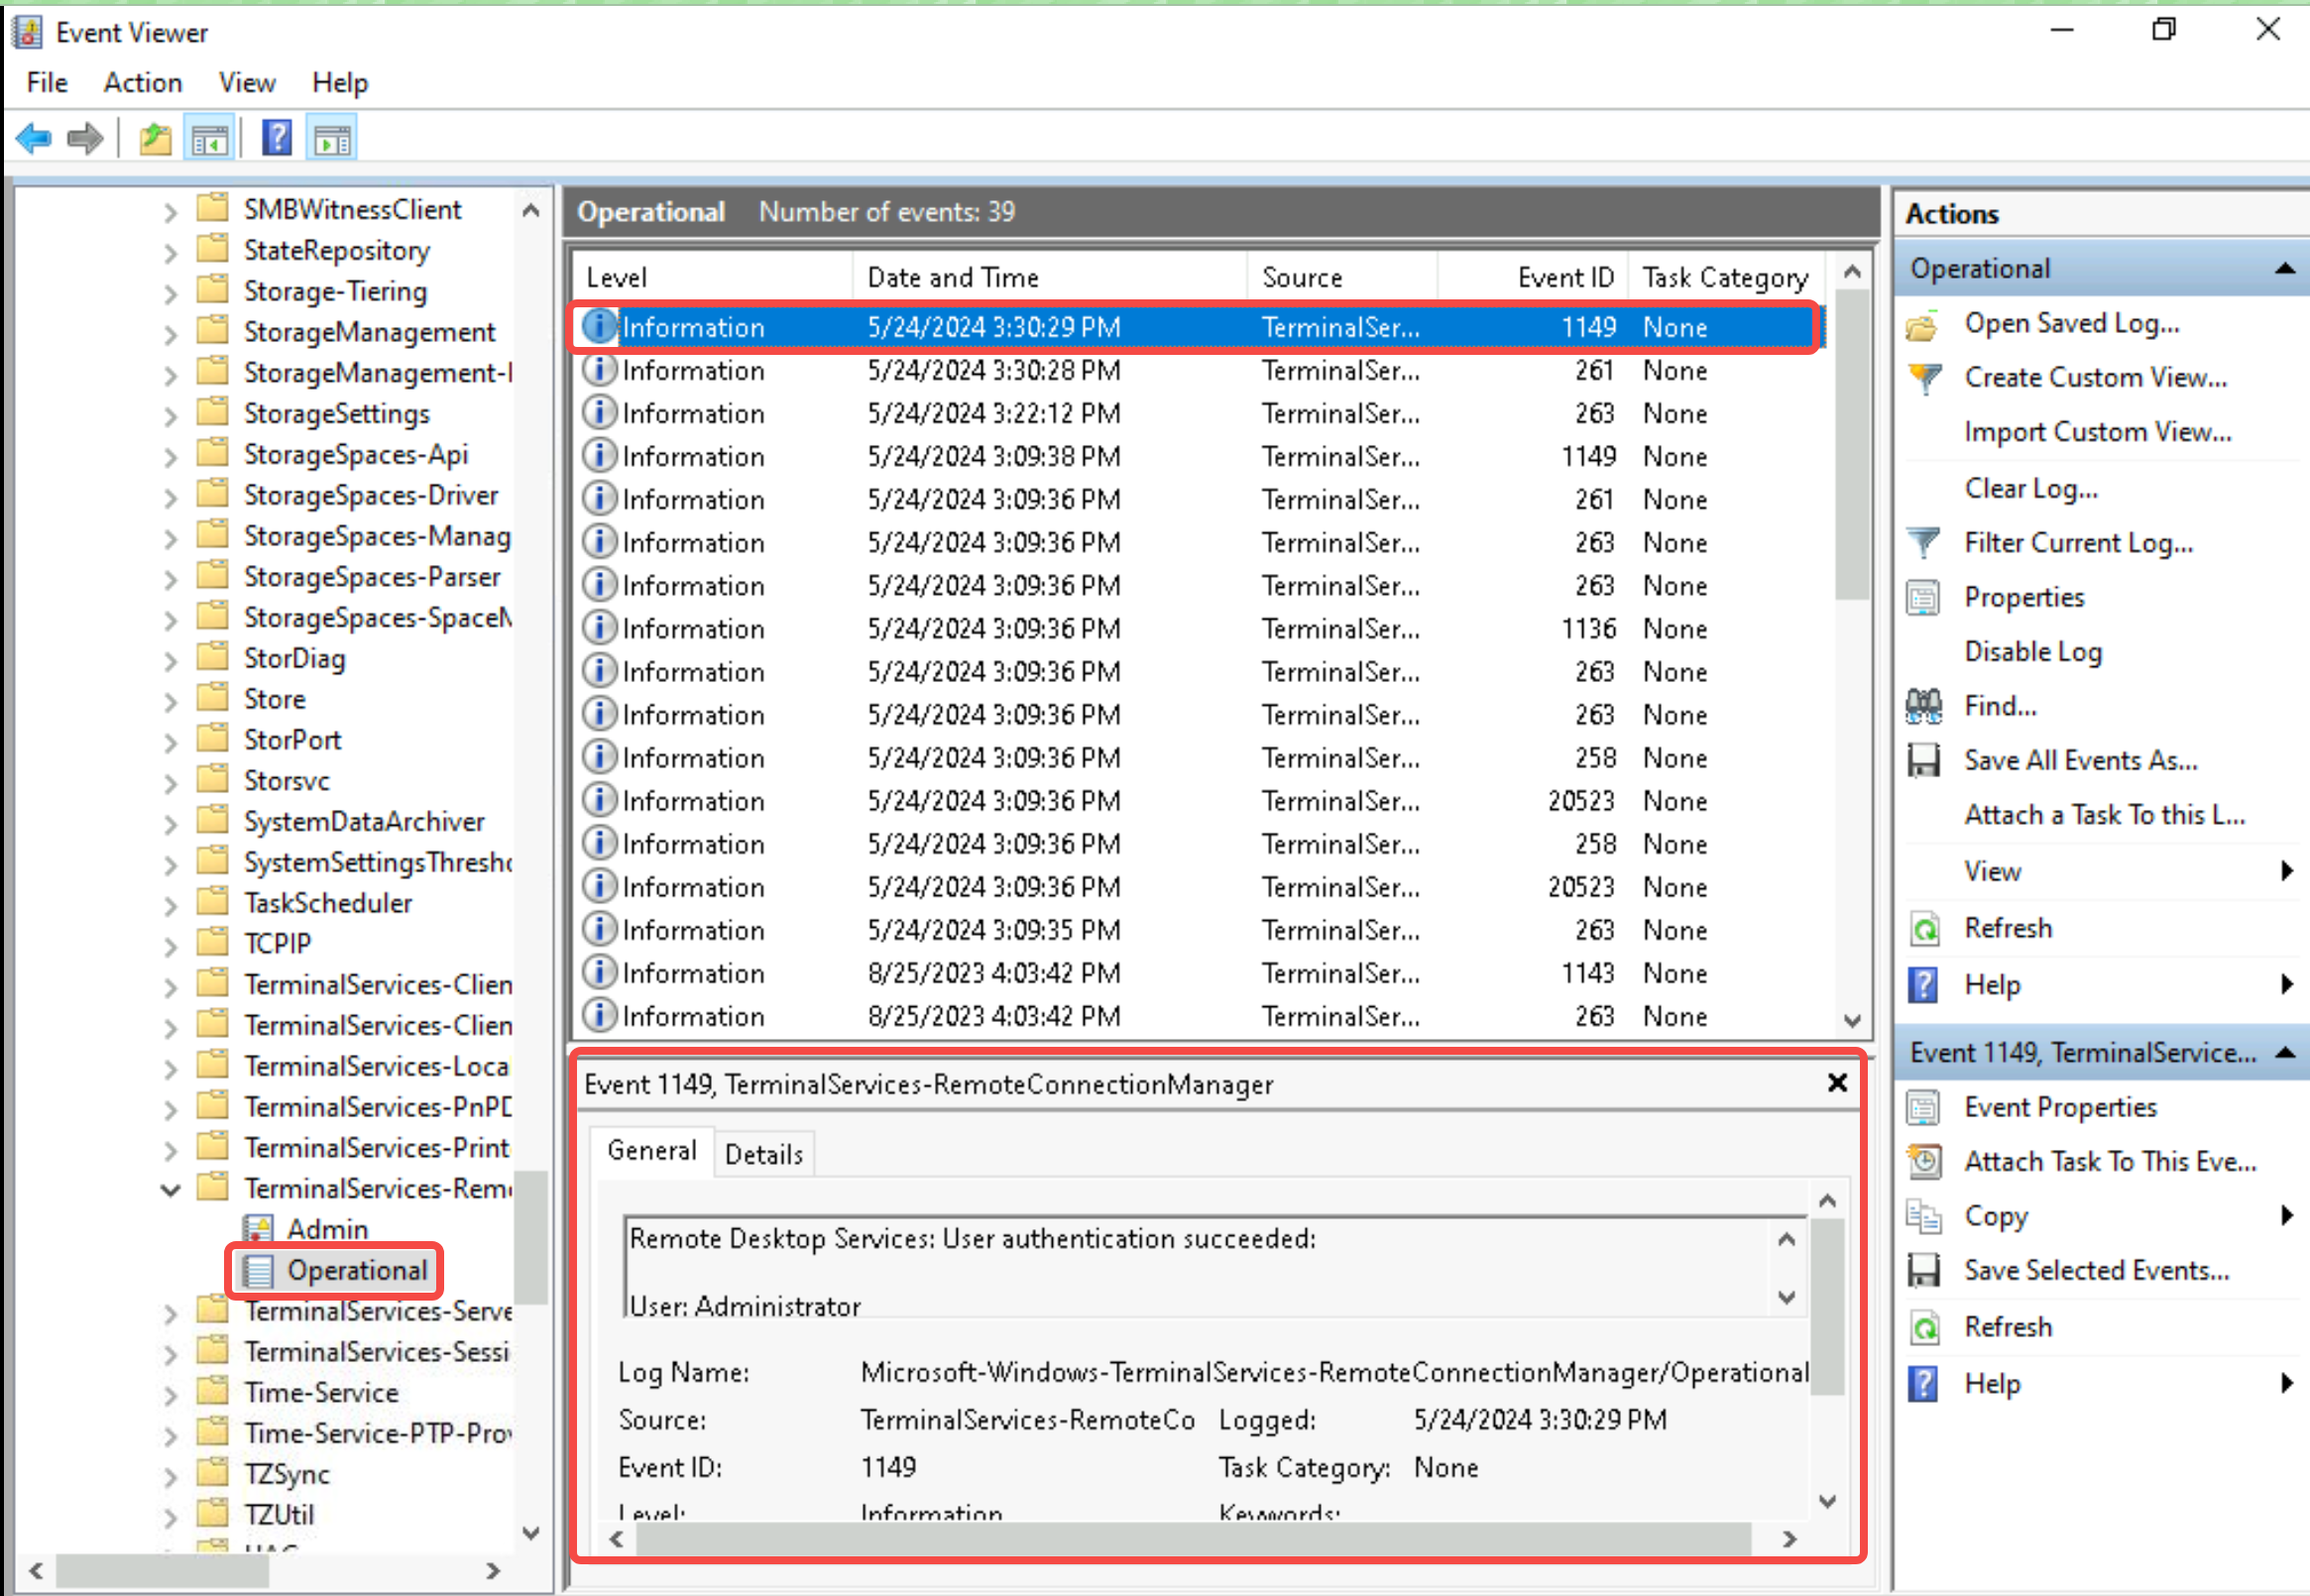The image size is (2310, 1596).
Task: Click the message text box scroll down arrow
Action: coord(1787,1298)
